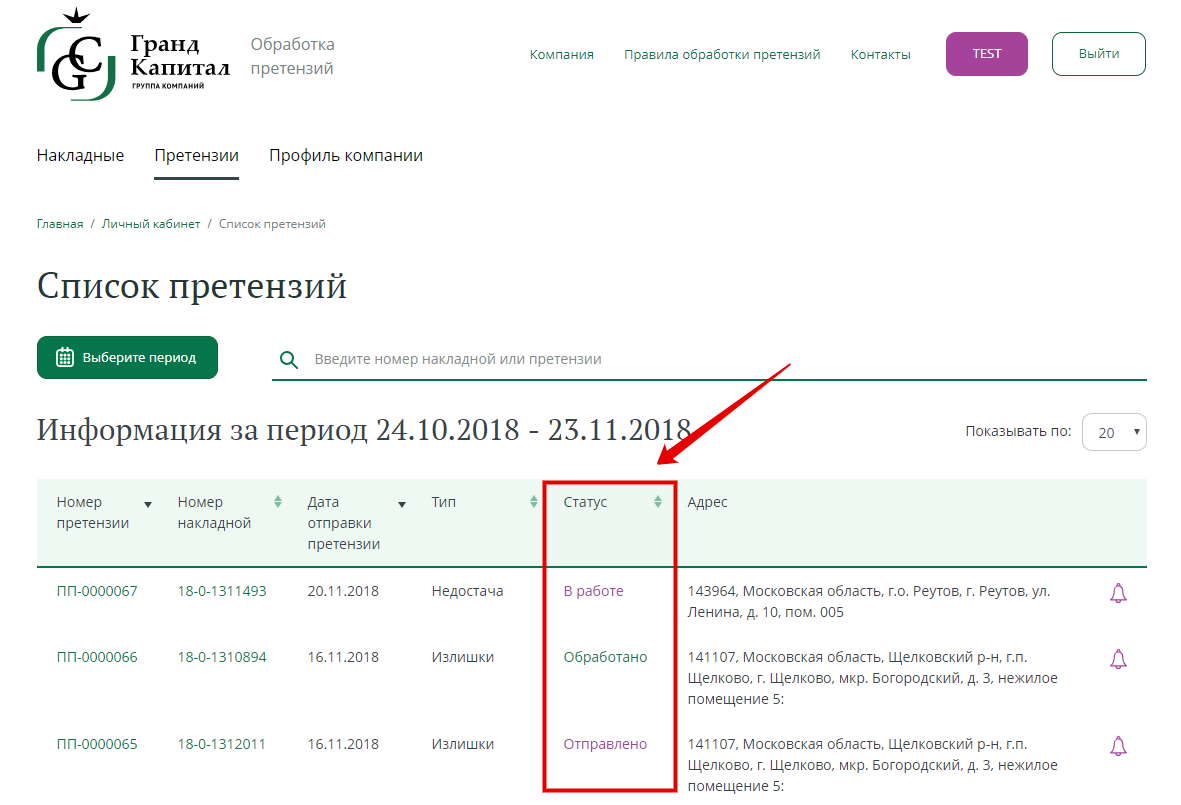Viewport: 1181px width, 805px height.
Task: Click status Обработано
Action: [606, 657]
